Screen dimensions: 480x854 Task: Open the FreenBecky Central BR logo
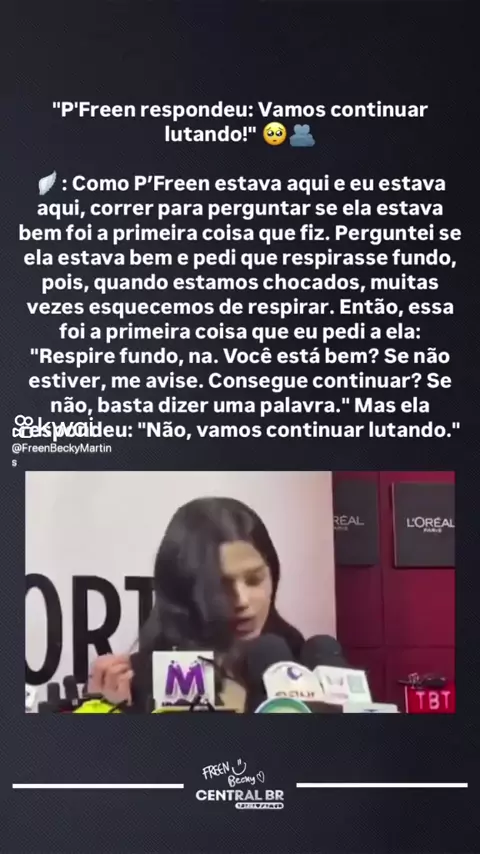tap(240, 784)
